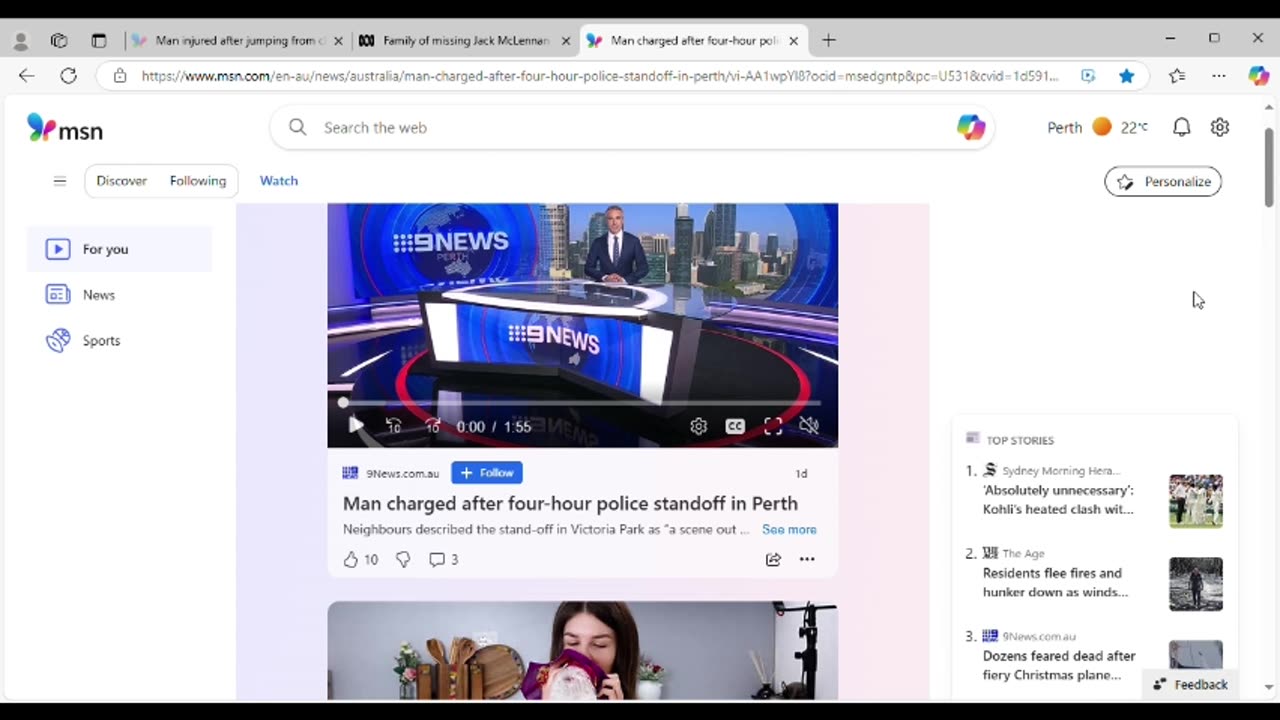1280x720 pixels.
Task: Open the tab actions menu
Action: 98,41
